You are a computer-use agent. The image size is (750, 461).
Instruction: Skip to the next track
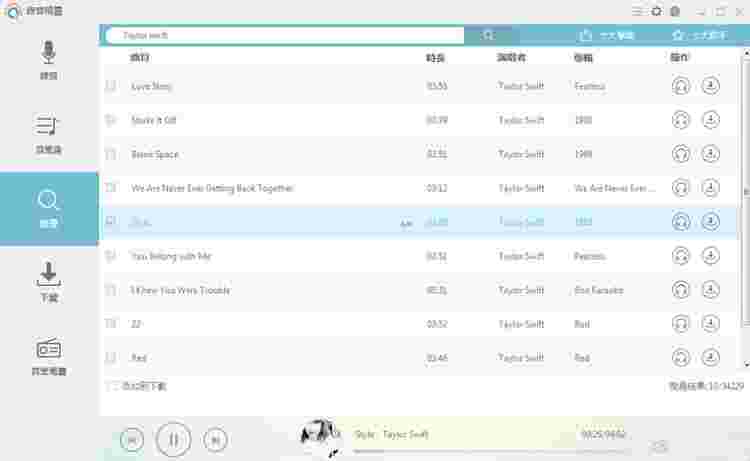pos(215,439)
